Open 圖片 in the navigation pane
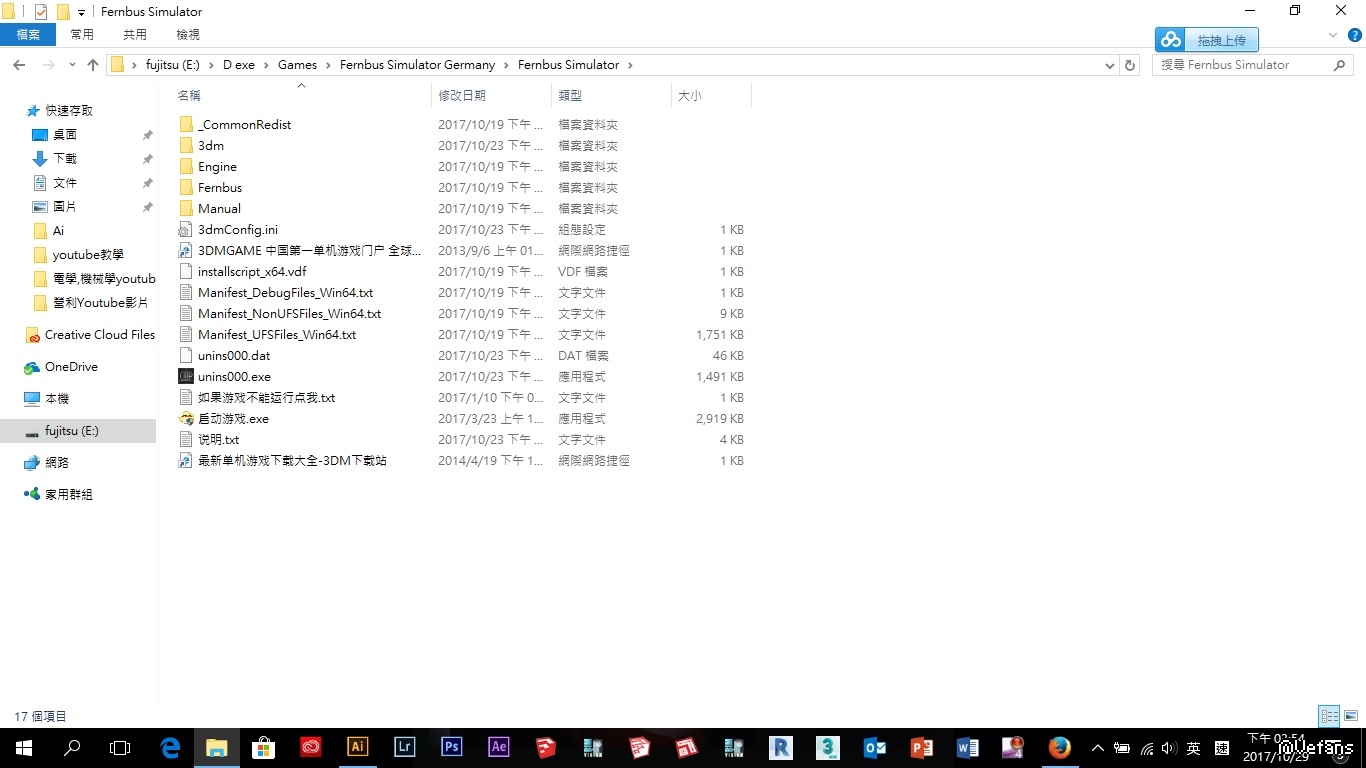 coord(65,207)
